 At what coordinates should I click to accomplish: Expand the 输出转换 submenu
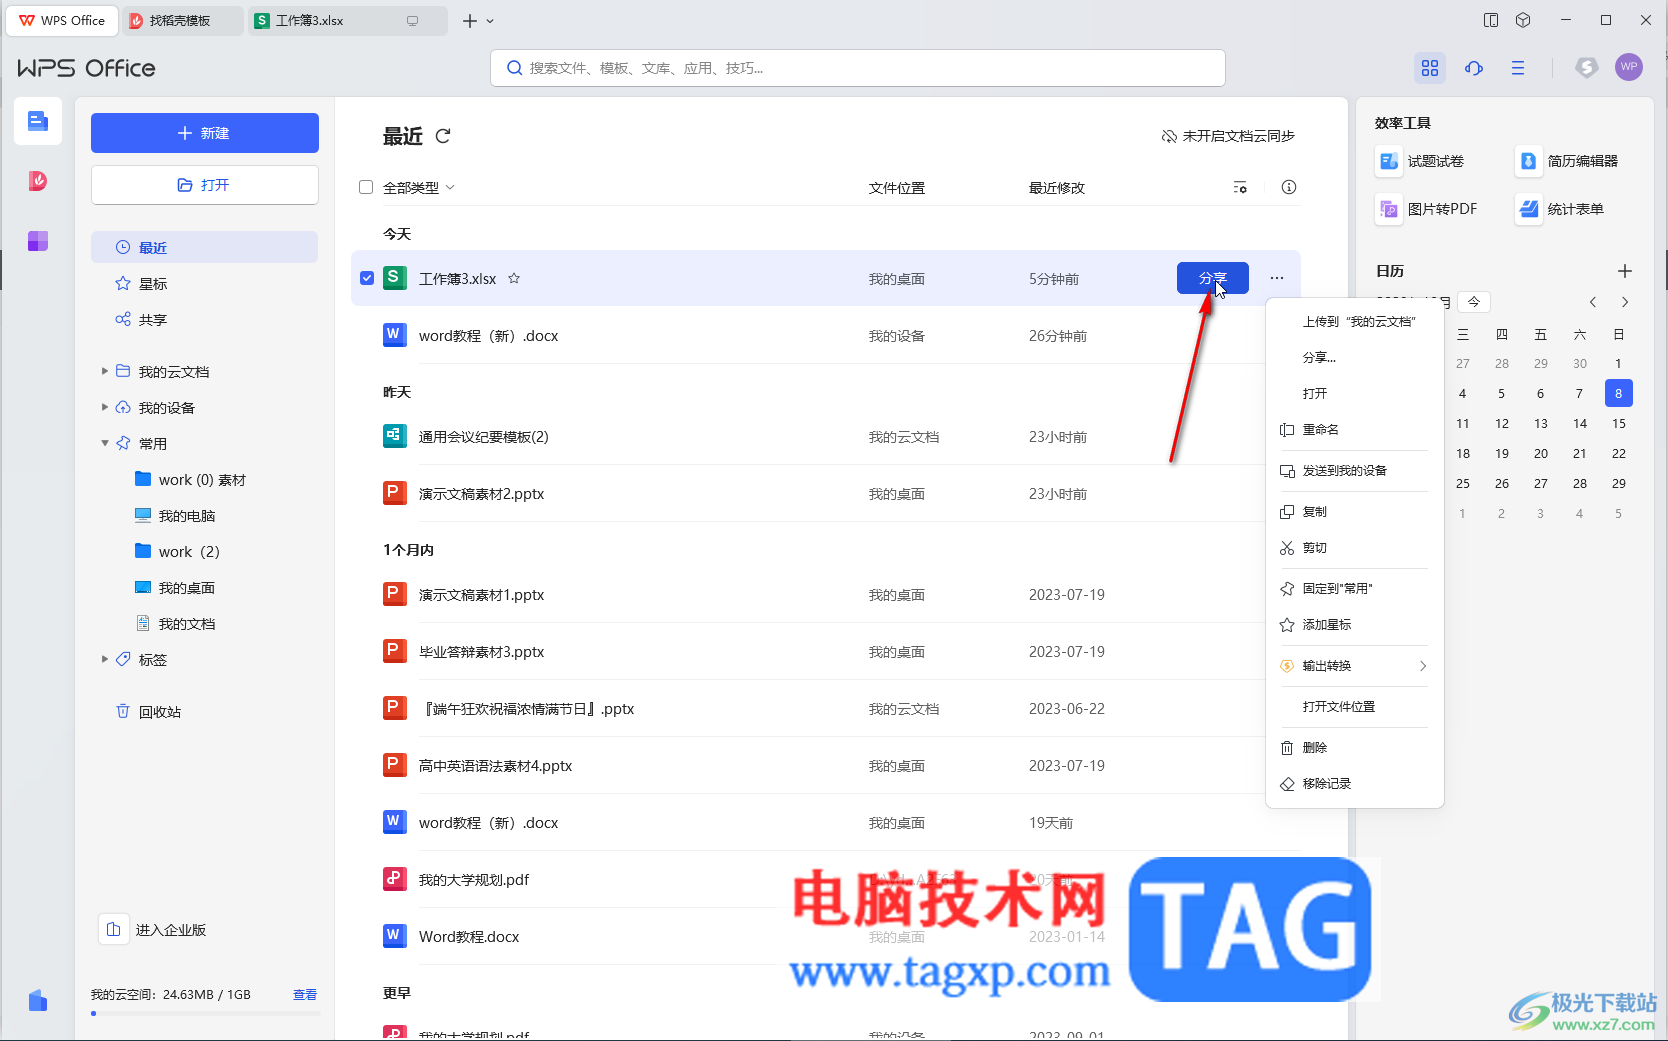(x=1354, y=666)
